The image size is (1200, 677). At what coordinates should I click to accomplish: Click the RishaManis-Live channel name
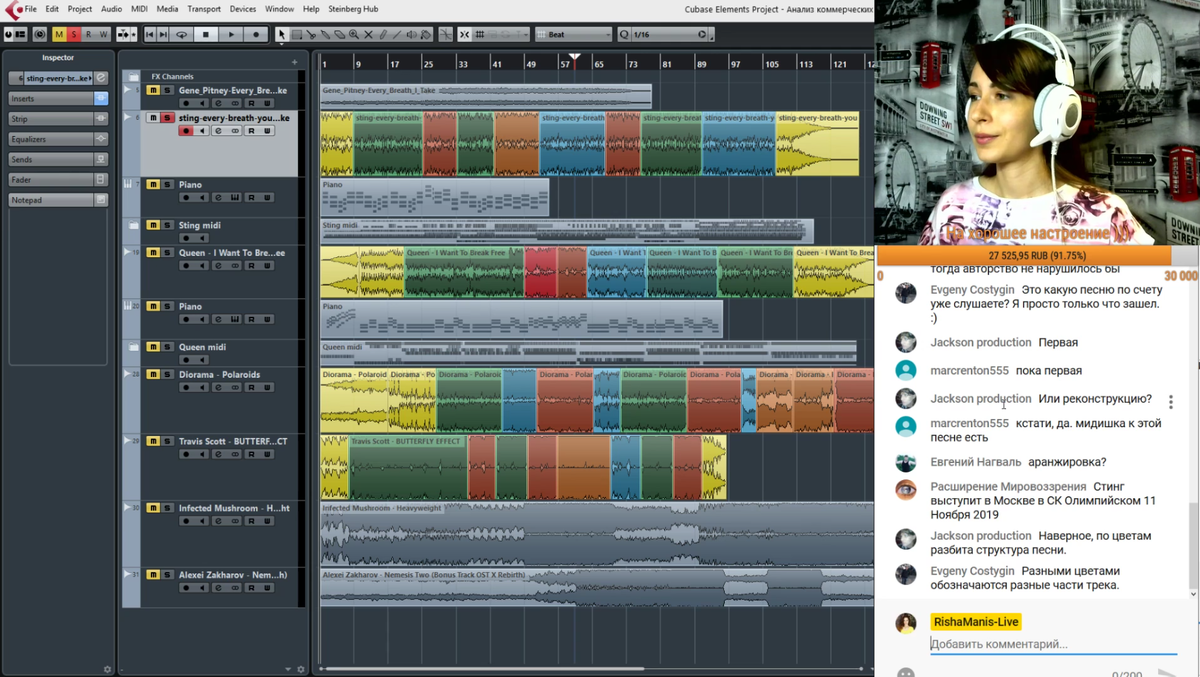pos(975,622)
